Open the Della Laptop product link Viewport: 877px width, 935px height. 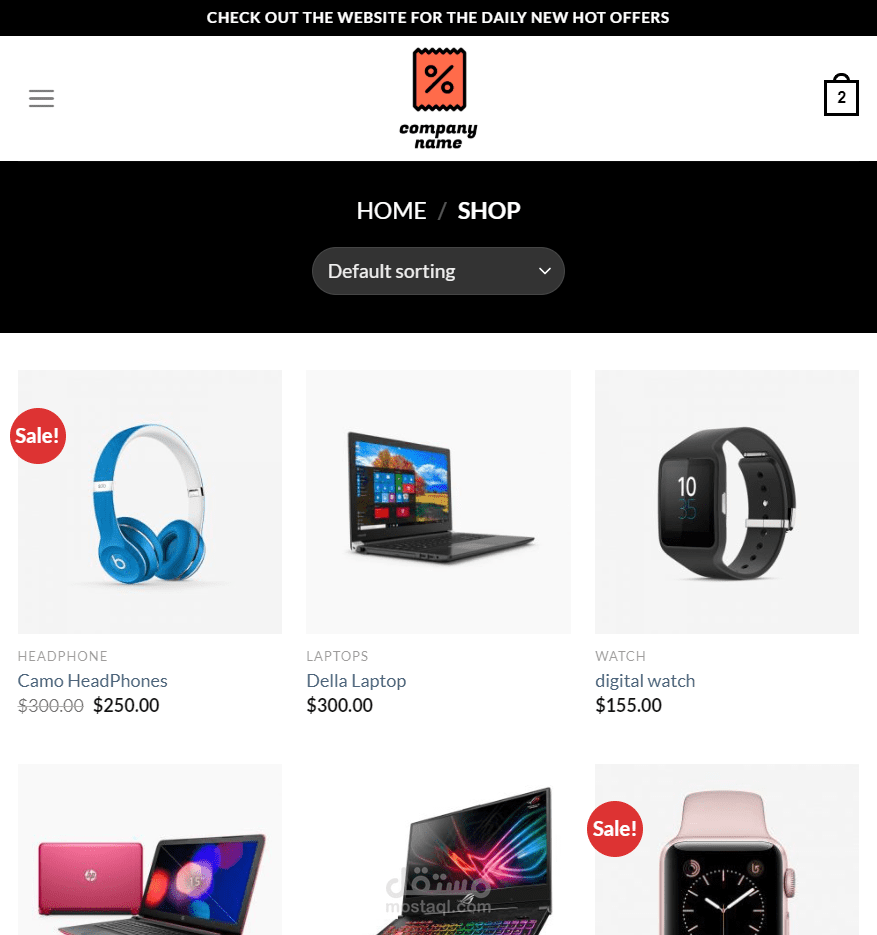356,680
